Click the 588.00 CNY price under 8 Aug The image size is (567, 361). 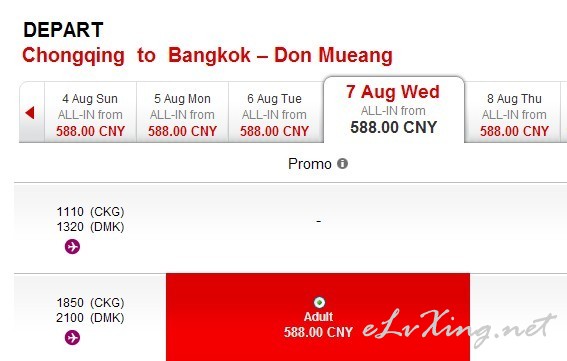tap(514, 131)
